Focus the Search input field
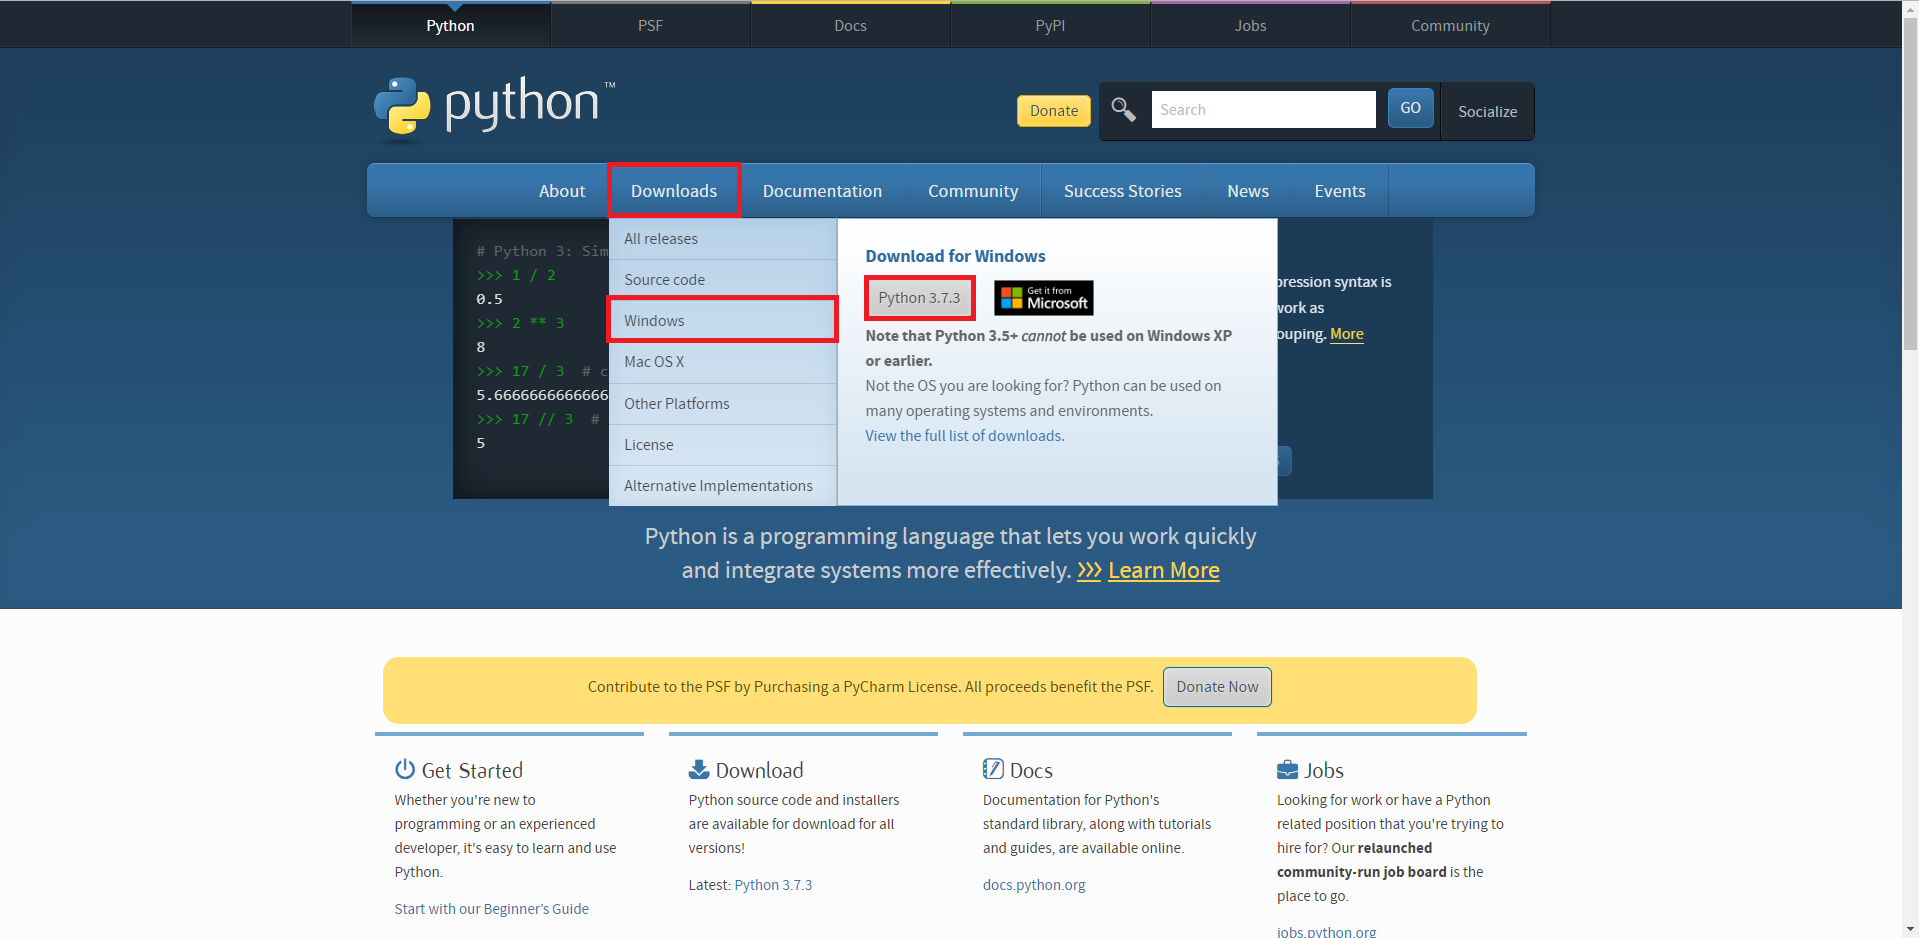 click(x=1263, y=110)
